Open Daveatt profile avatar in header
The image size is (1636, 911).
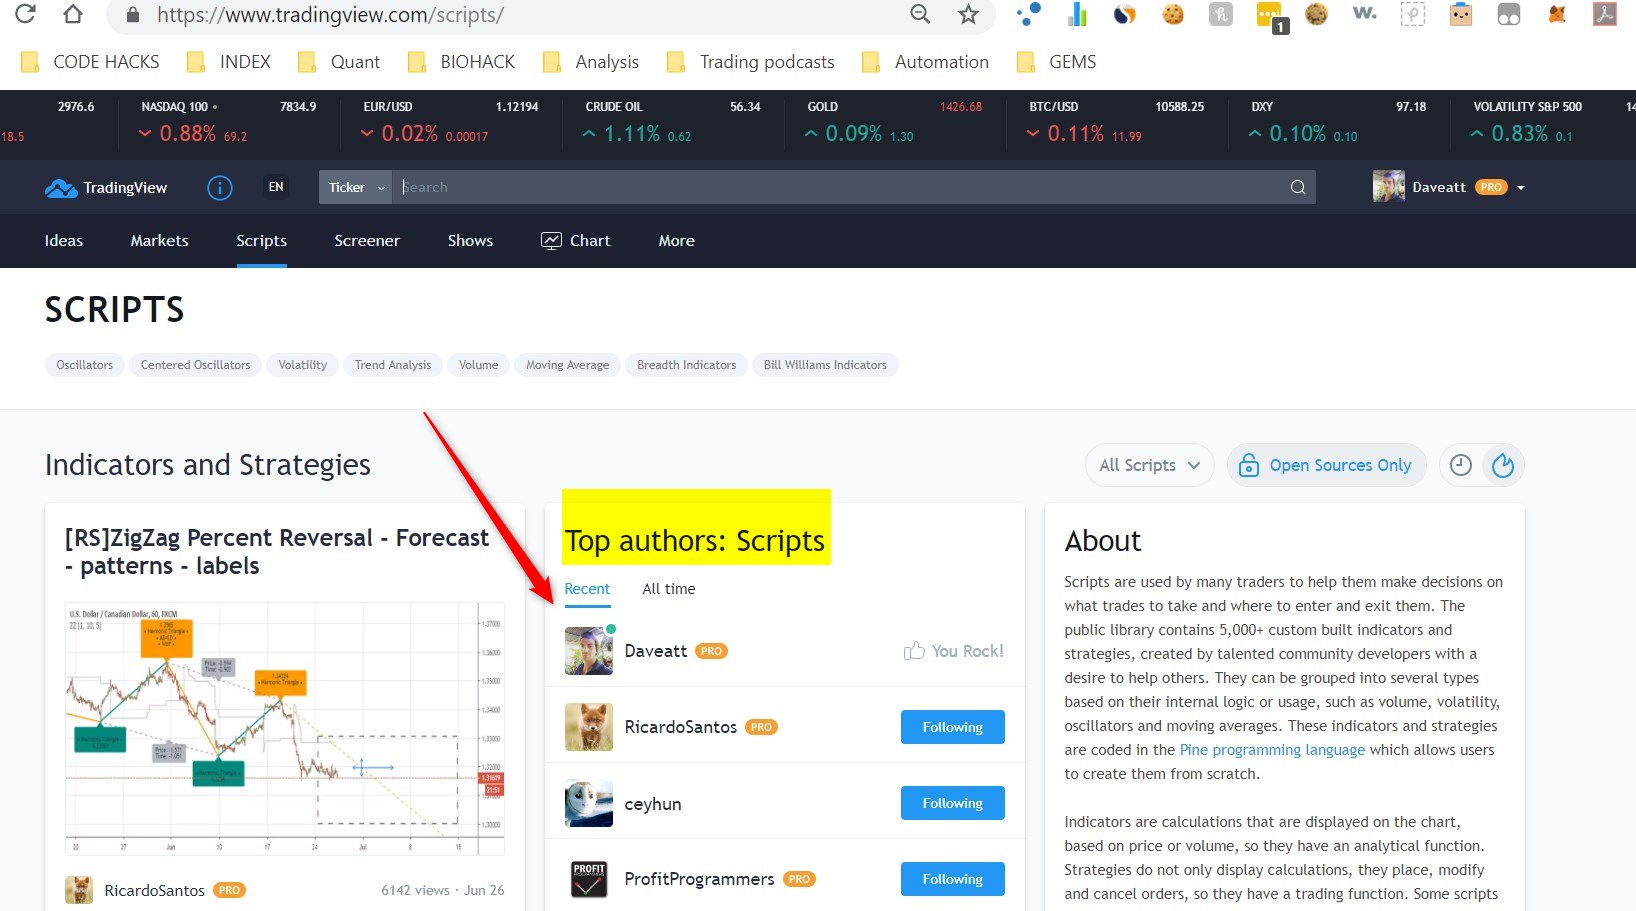[1389, 186]
